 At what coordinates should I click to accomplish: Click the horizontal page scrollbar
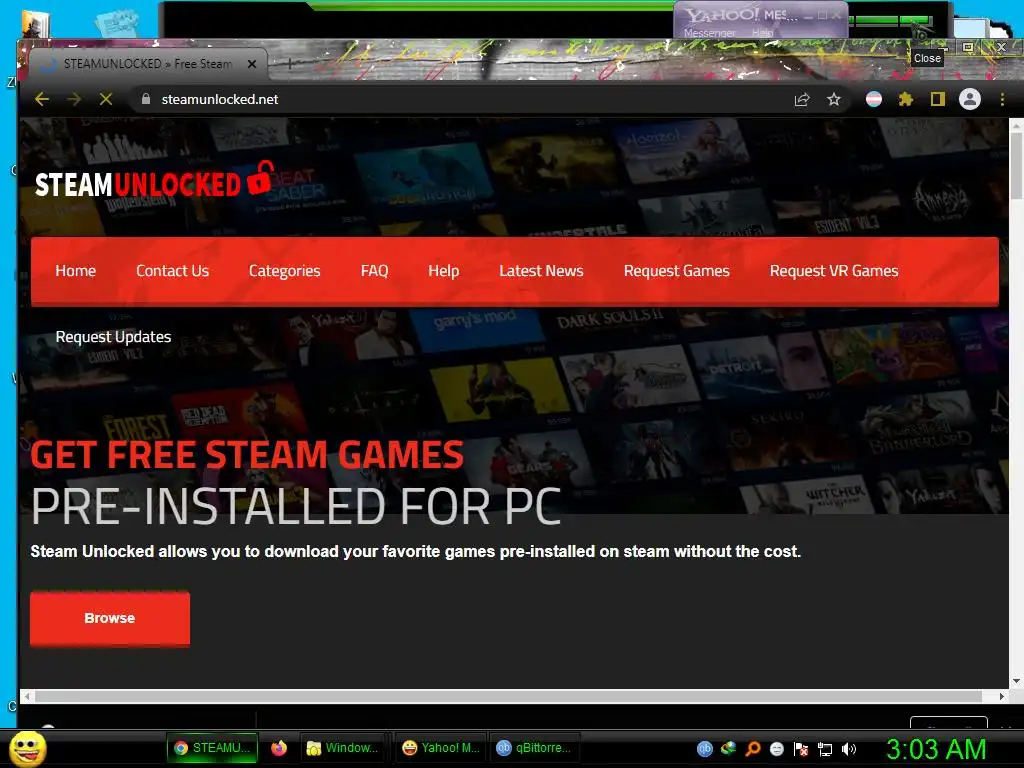pyautogui.click(x=508, y=696)
